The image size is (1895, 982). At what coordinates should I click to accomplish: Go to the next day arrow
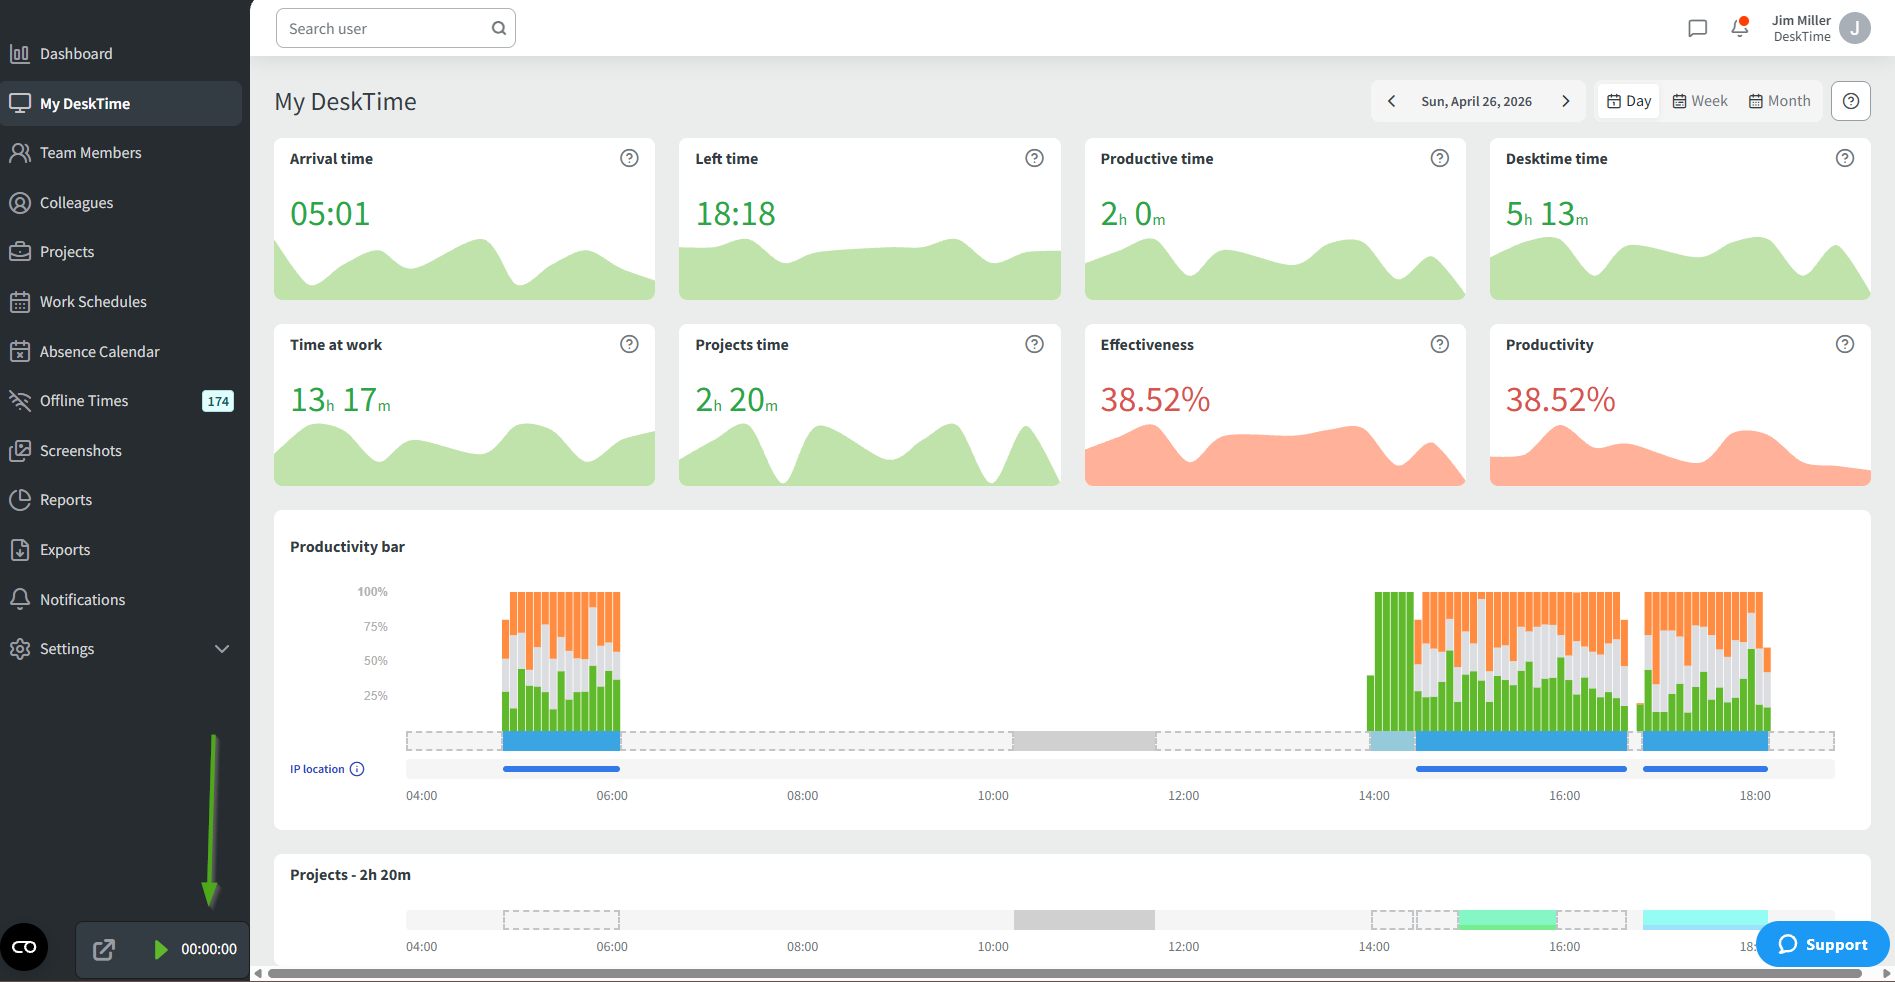click(1566, 101)
